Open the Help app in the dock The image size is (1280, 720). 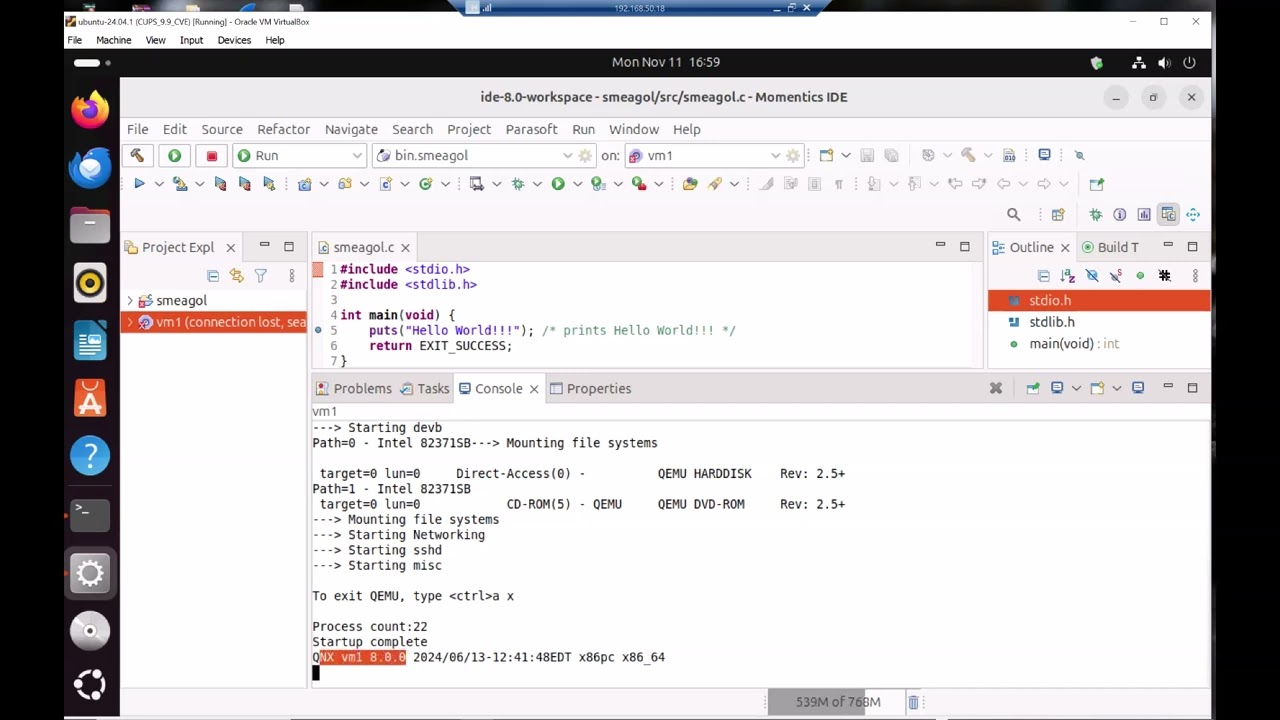[90, 456]
